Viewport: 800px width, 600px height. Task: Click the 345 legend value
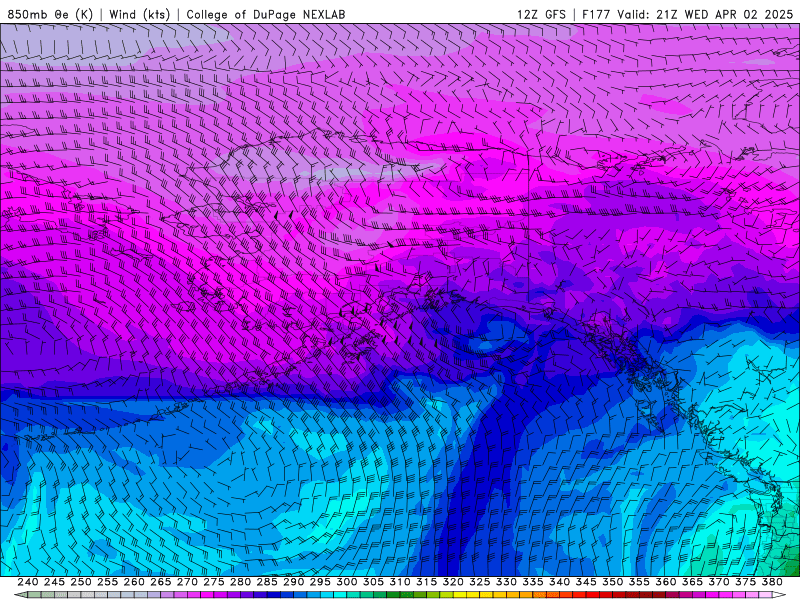[x=586, y=582]
